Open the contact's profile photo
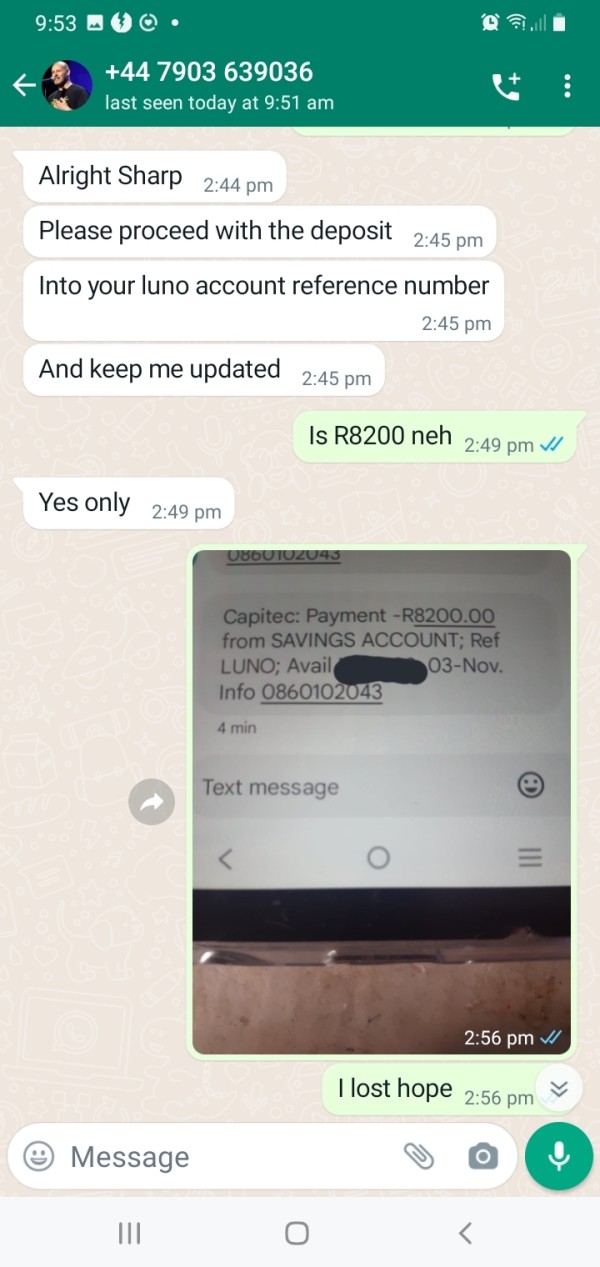 coord(68,86)
